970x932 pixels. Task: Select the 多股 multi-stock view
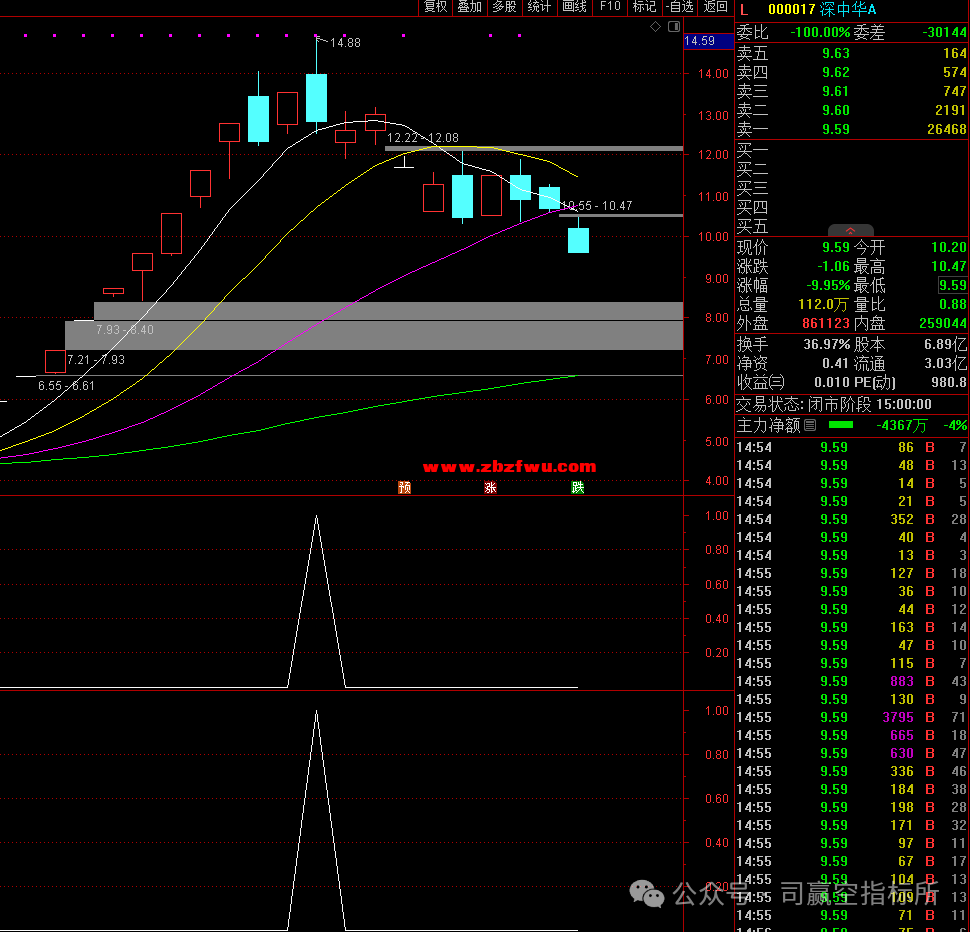point(504,7)
